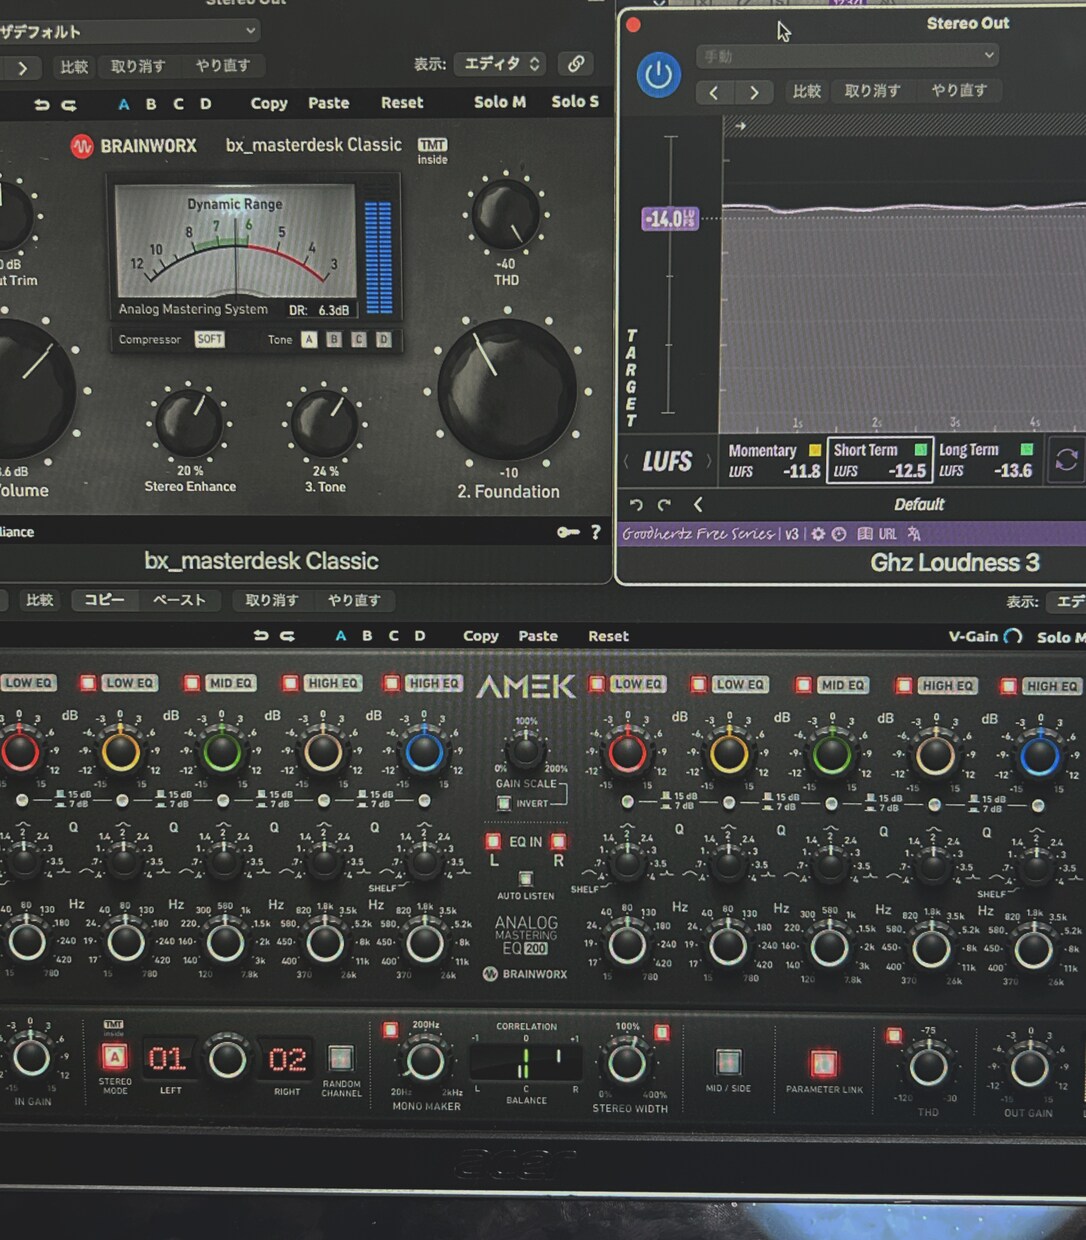Click Solo S in bx_masterdesk
The height and width of the screenshot is (1240, 1086).
(x=575, y=102)
